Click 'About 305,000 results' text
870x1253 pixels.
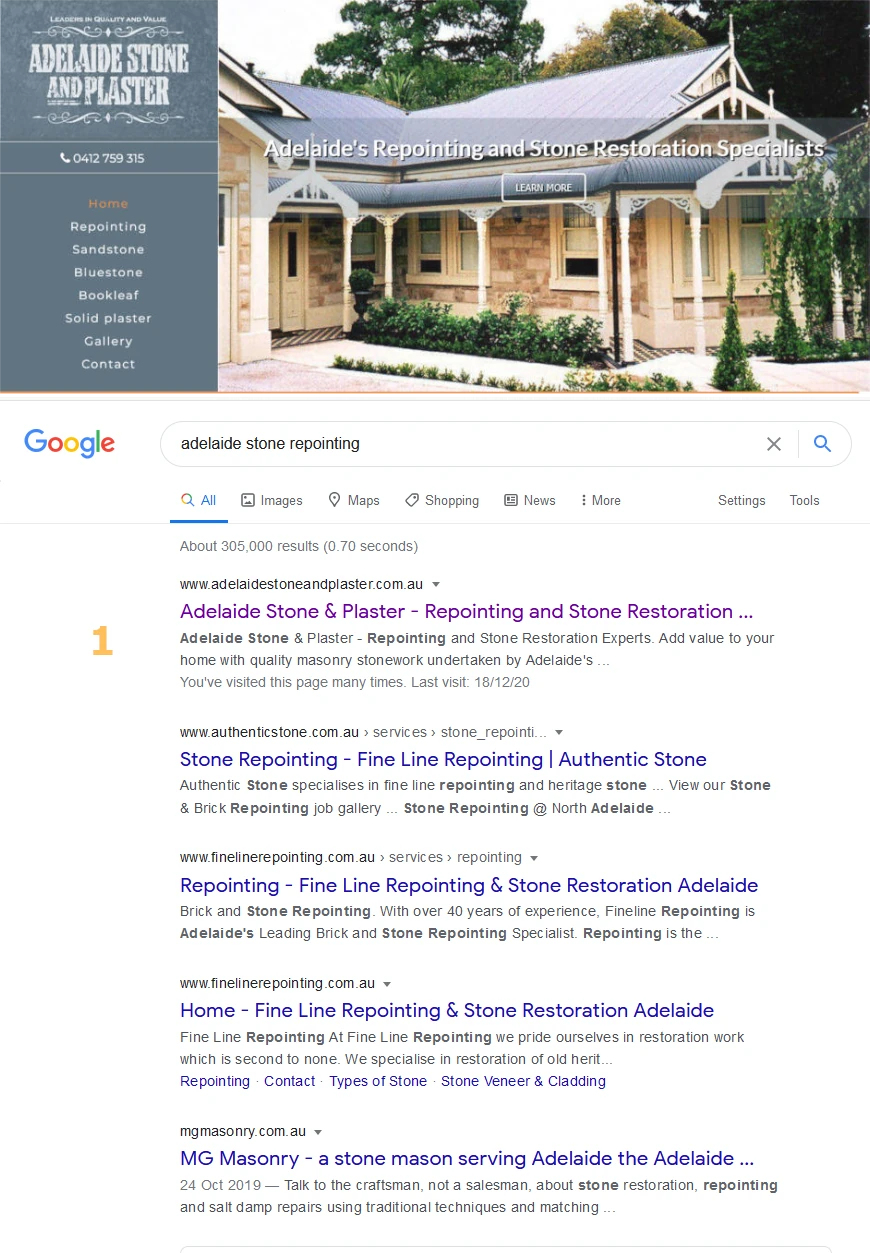299,547
